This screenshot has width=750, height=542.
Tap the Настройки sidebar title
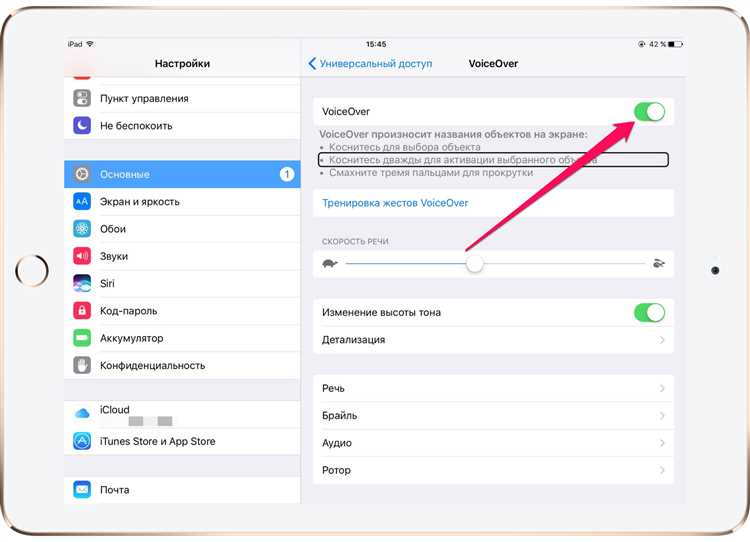pyautogui.click(x=182, y=63)
